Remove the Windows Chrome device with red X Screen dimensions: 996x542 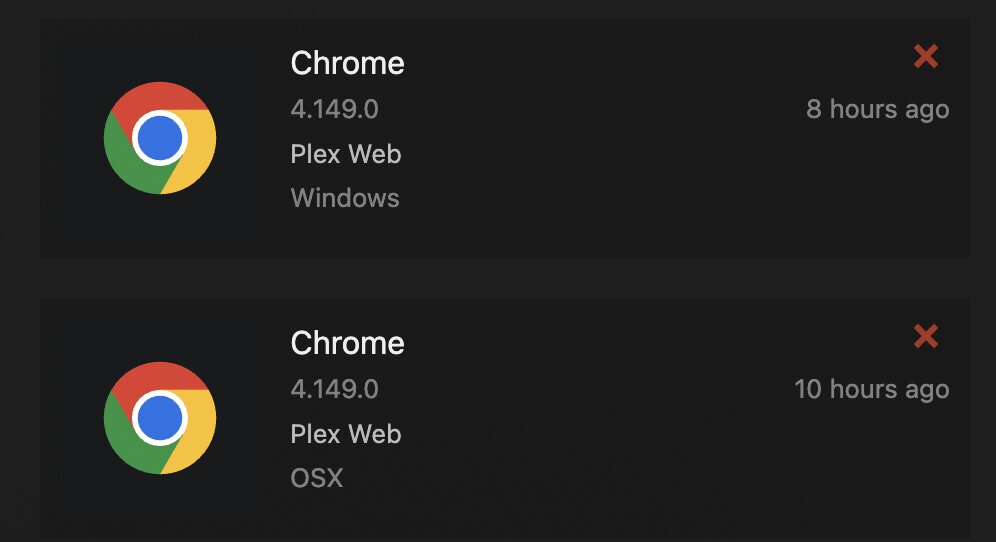click(x=926, y=57)
